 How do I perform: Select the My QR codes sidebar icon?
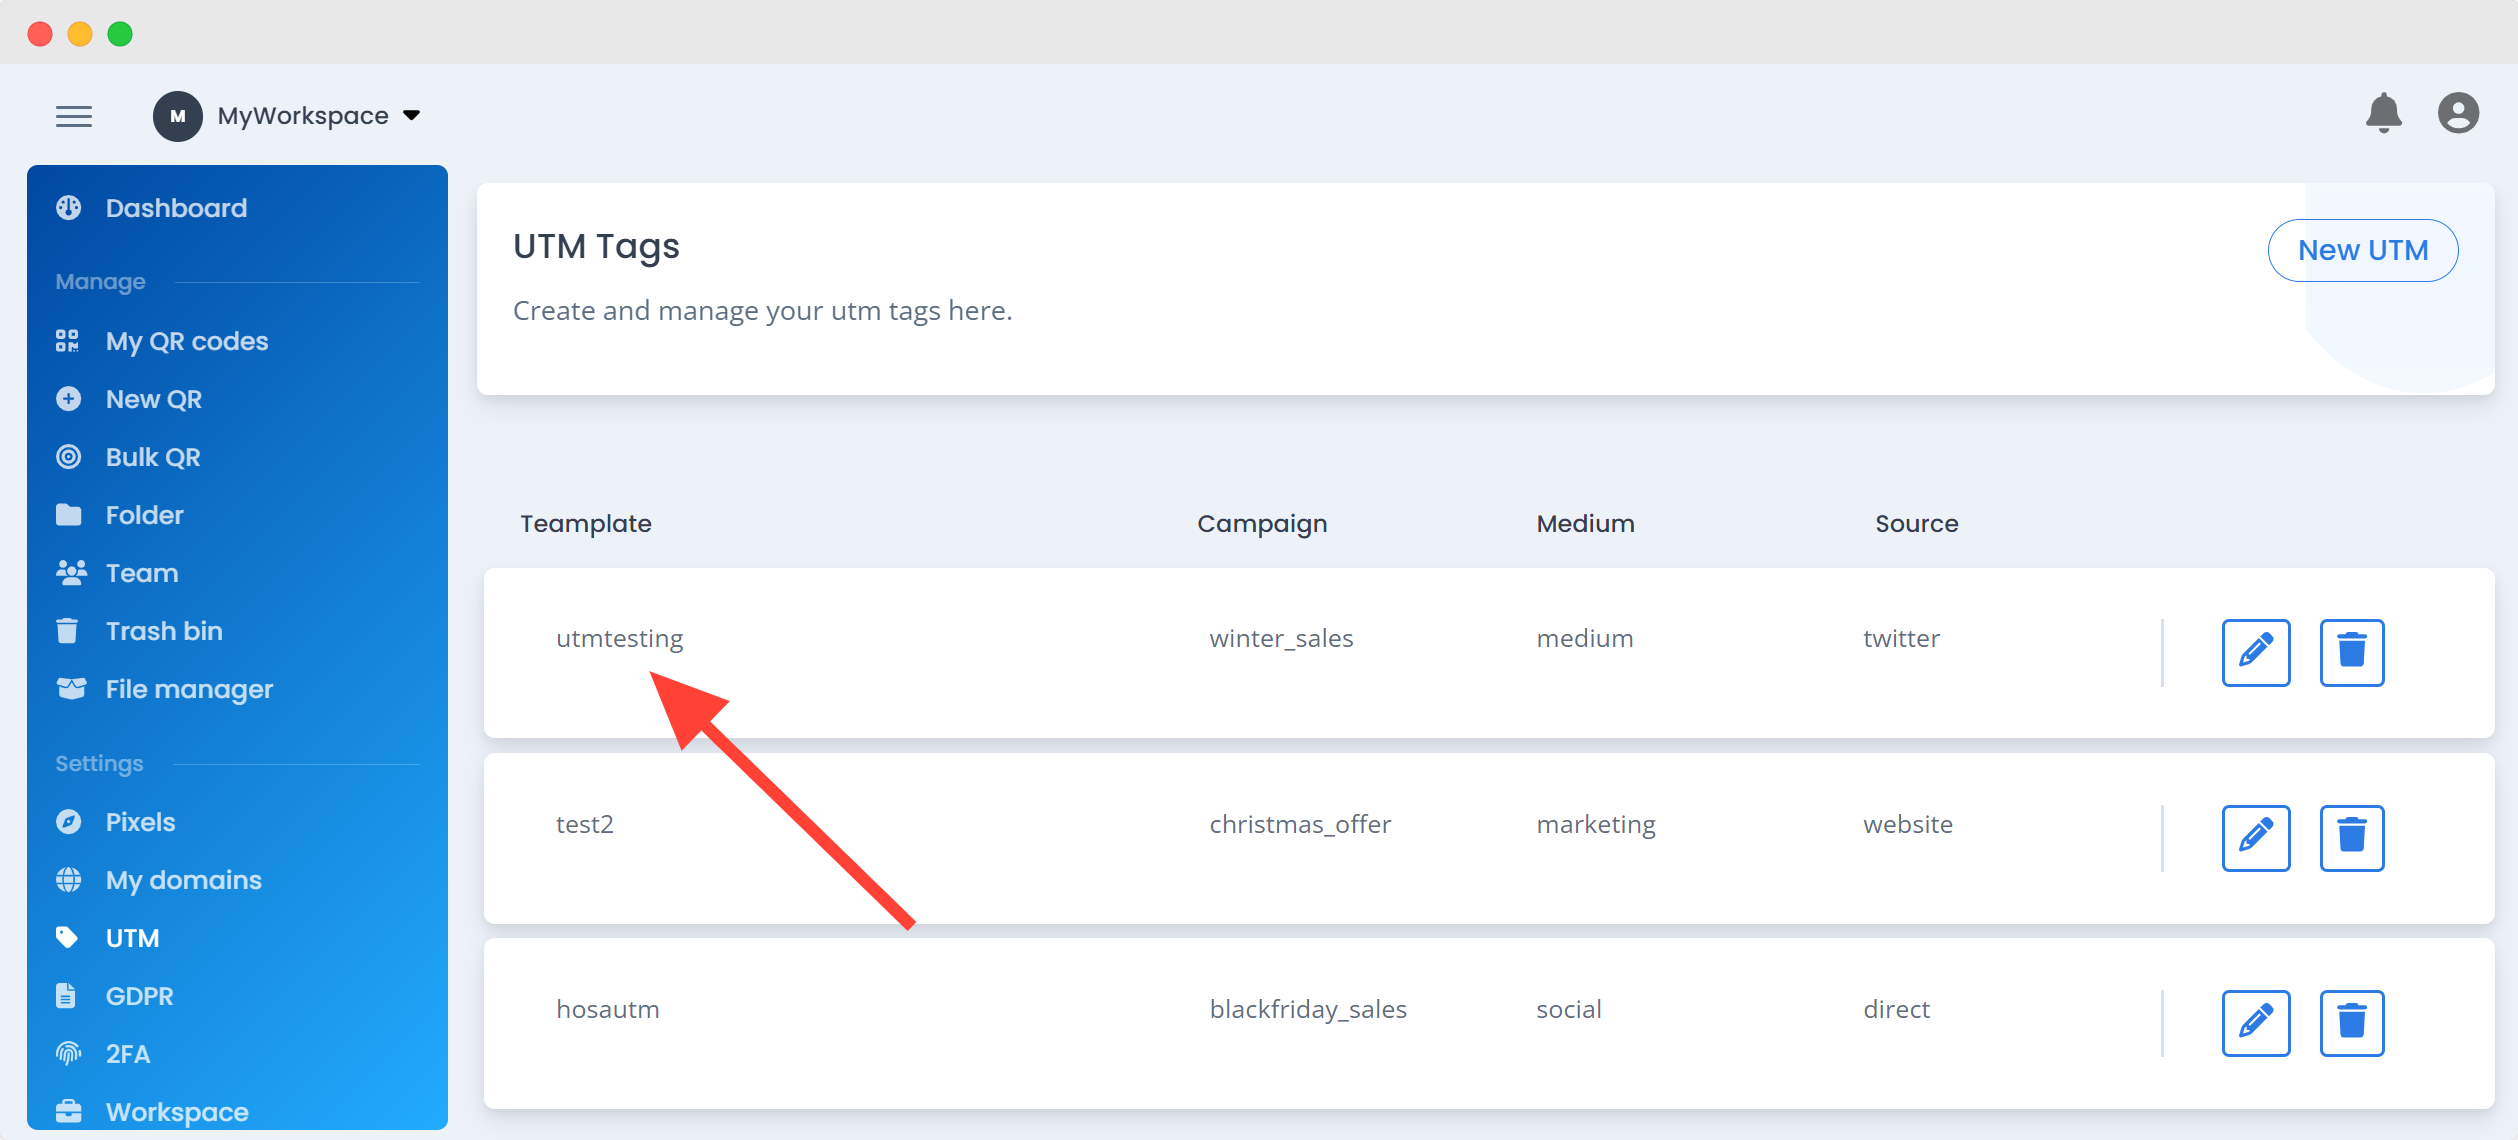coord(67,340)
